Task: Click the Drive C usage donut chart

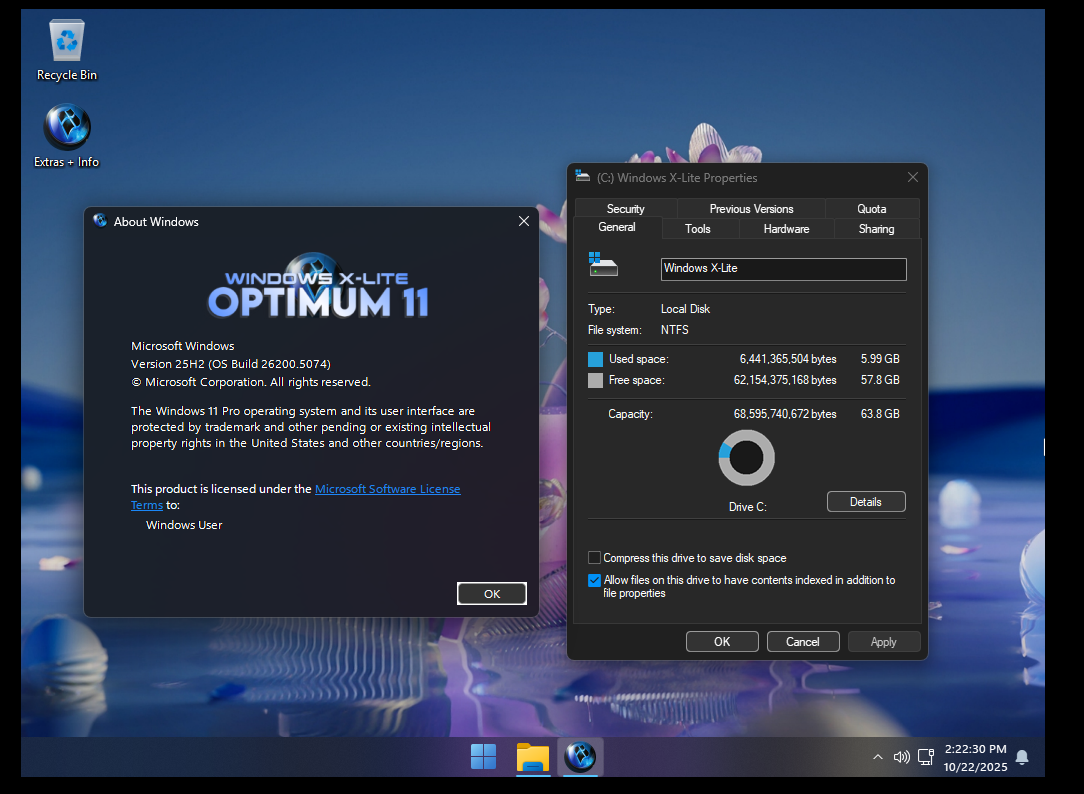Action: click(747, 457)
